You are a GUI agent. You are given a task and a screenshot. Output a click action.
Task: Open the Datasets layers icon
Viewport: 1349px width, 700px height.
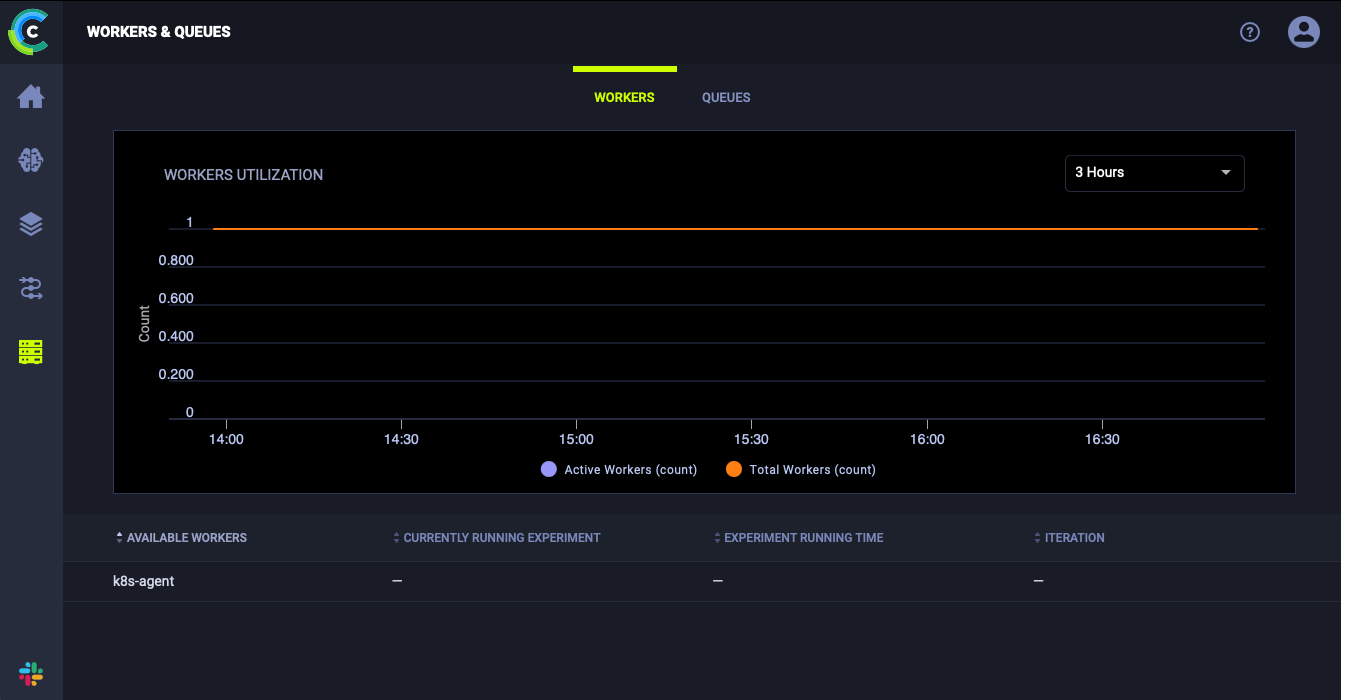(x=31, y=224)
